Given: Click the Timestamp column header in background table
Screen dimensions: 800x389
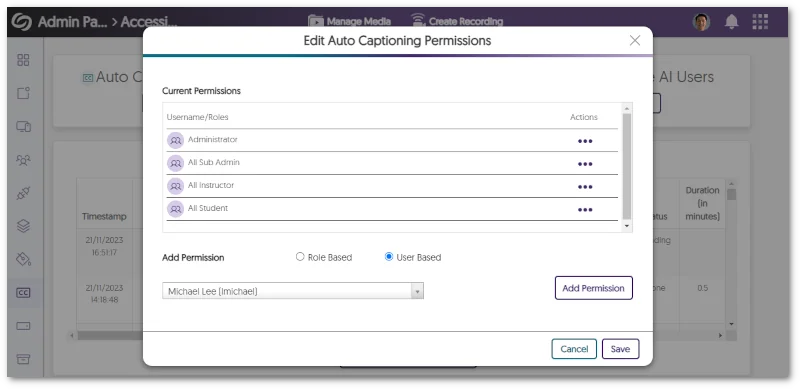Looking at the screenshot, I should 104,216.
